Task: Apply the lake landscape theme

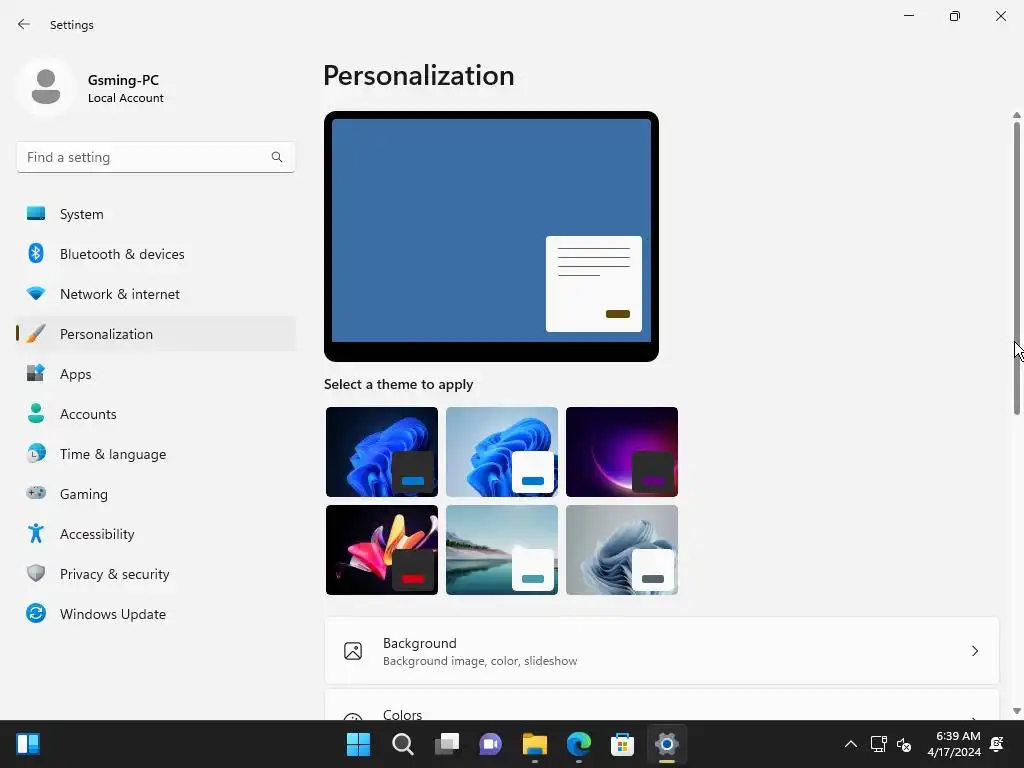Action: [x=502, y=550]
